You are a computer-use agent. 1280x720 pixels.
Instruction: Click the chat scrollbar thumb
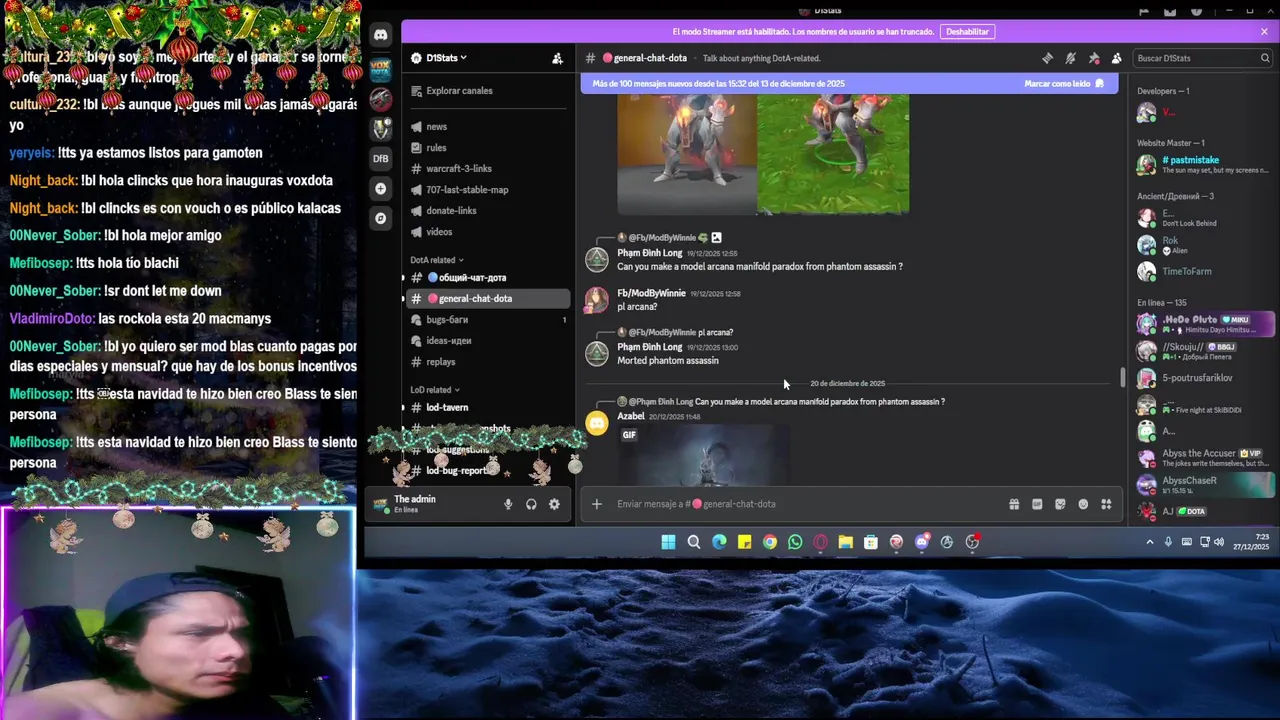(x=1122, y=378)
